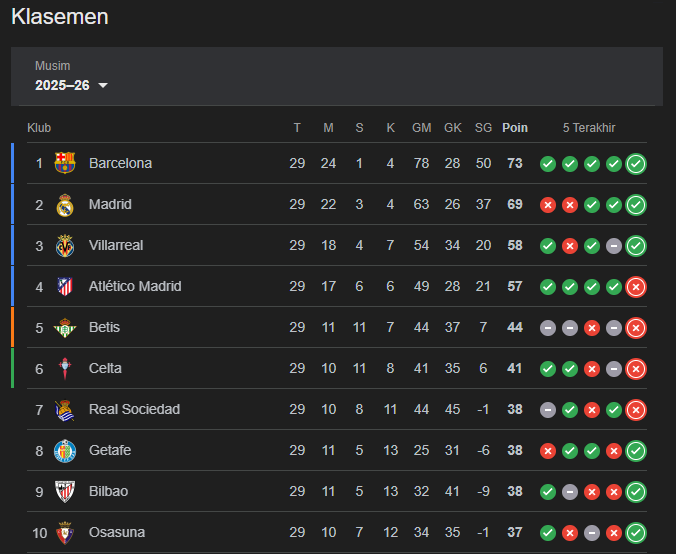Screen dimensions: 676x554
Task: Click the Atlético Madrid crest icon
Action: pos(65,286)
